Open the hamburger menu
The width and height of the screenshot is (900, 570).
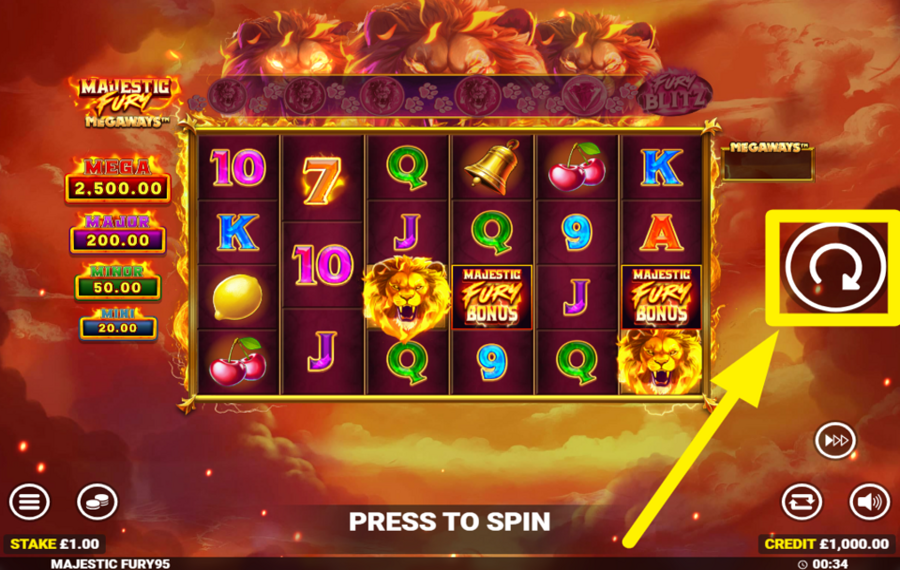pyautogui.click(x=29, y=502)
